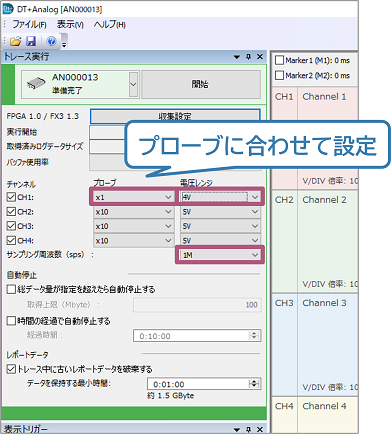
Task: Click the CH3 V/DIV 倍率 label
Action: (x=330, y=387)
